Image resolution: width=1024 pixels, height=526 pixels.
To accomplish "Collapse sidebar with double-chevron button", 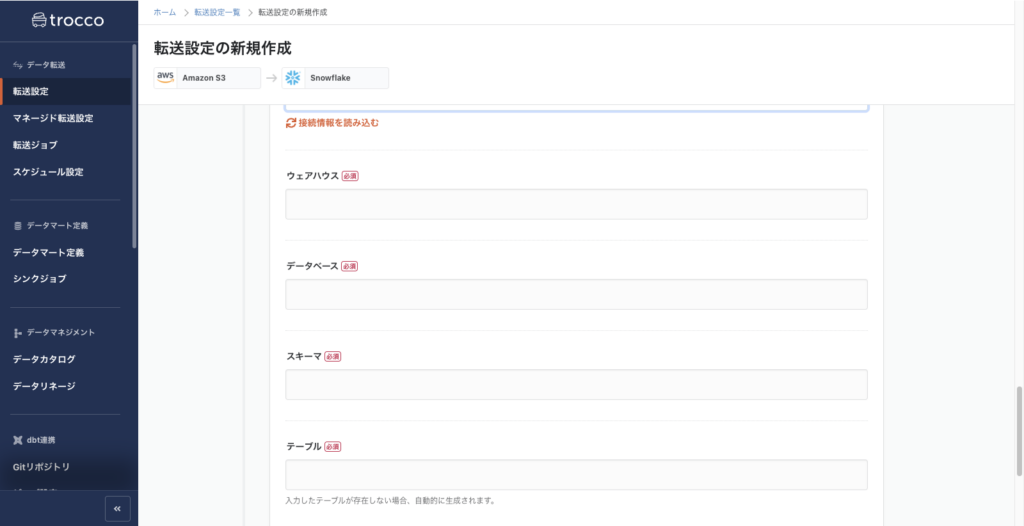I will pyautogui.click(x=118, y=508).
